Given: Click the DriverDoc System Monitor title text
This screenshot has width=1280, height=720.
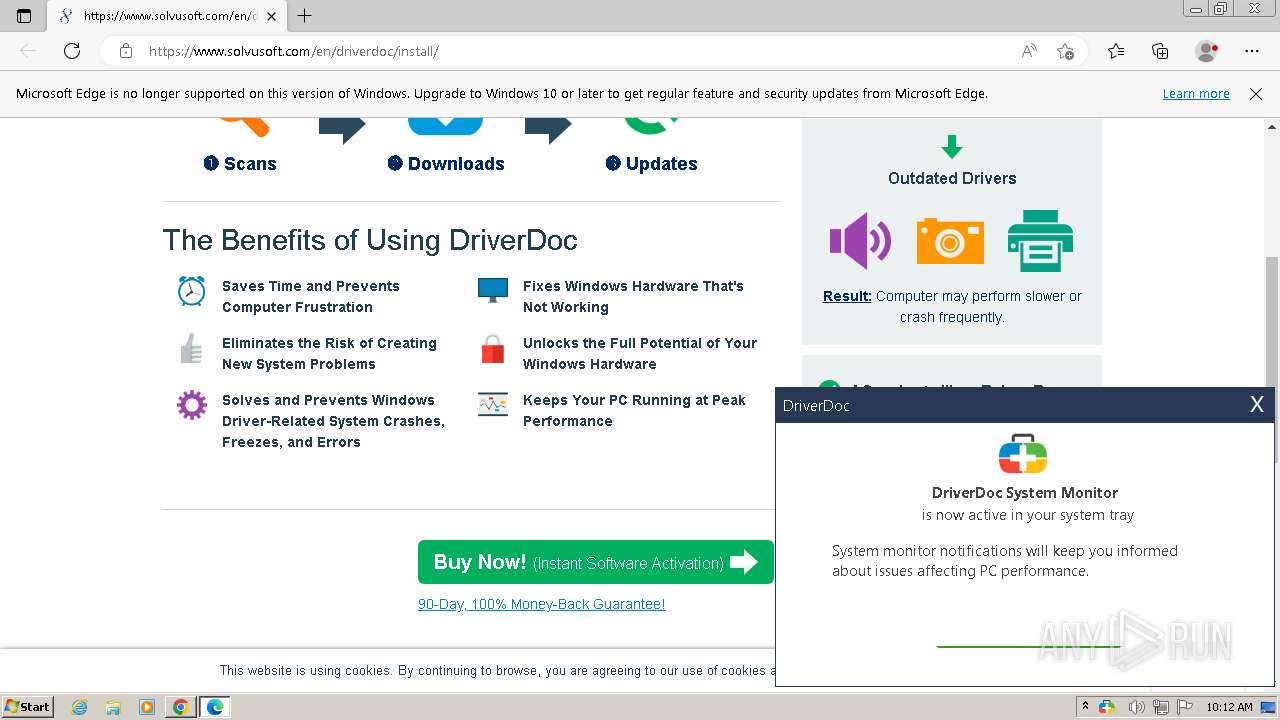Looking at the screenshot, I should pyautogui.click(x=1025, y=492).
